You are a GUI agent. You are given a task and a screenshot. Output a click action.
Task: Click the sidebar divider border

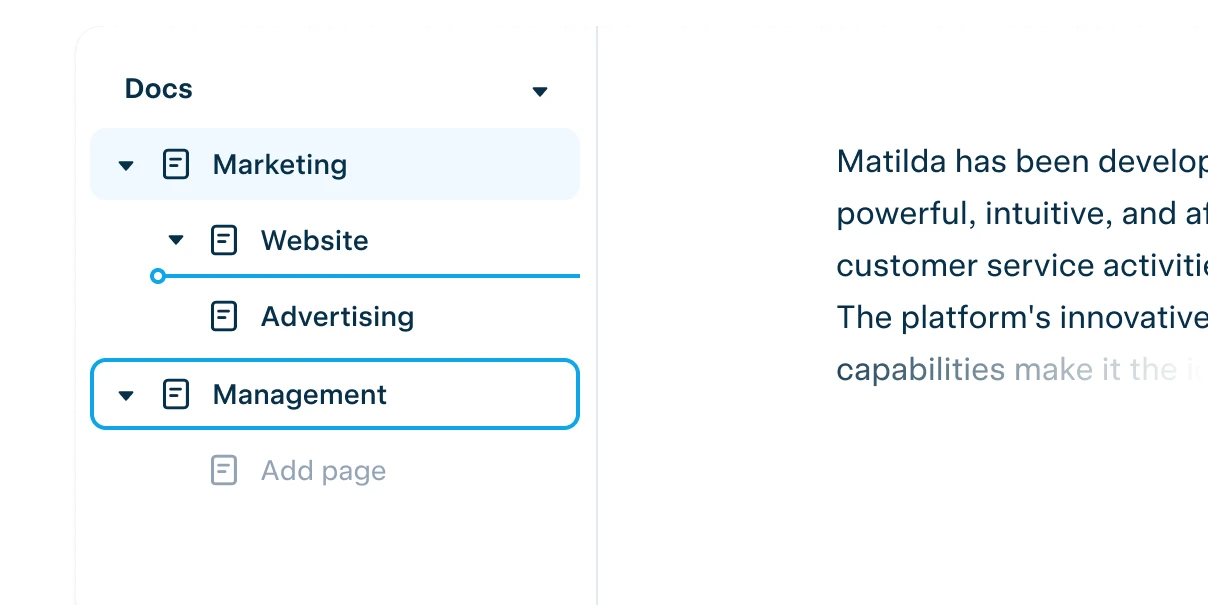pos(597,315)
